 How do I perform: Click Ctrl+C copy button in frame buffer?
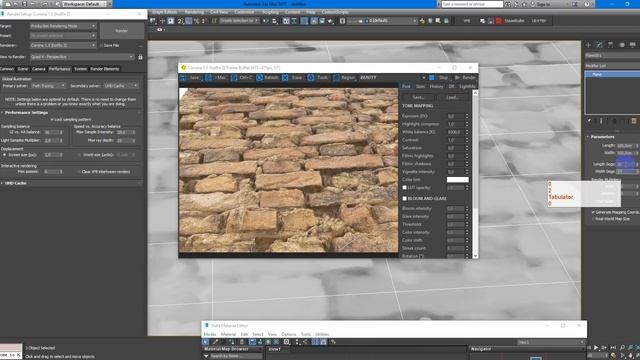[x=241, y=78]
